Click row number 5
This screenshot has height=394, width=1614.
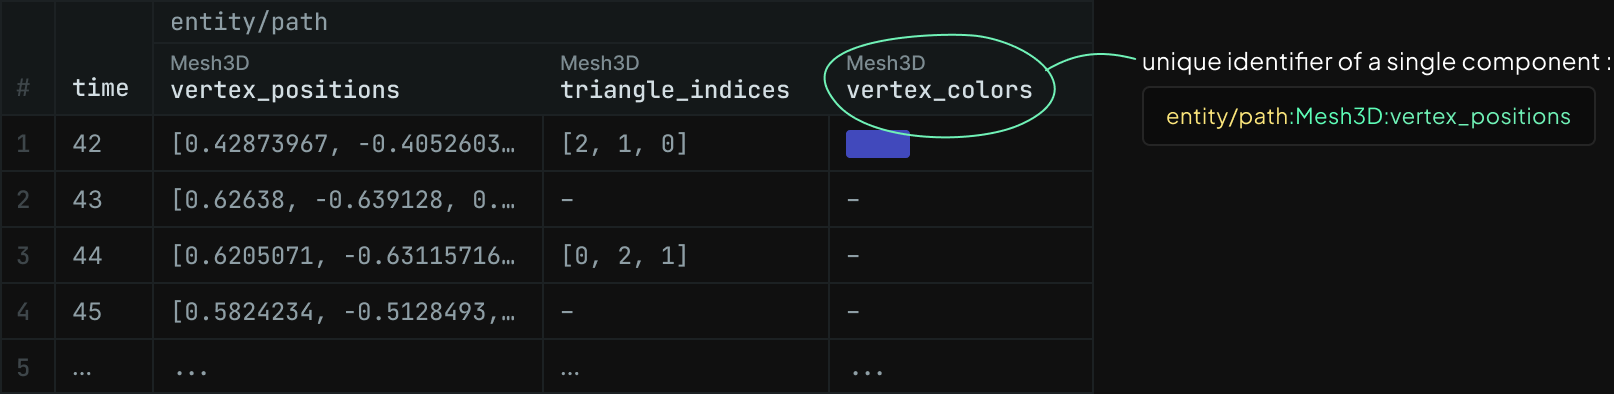point(23,368)
